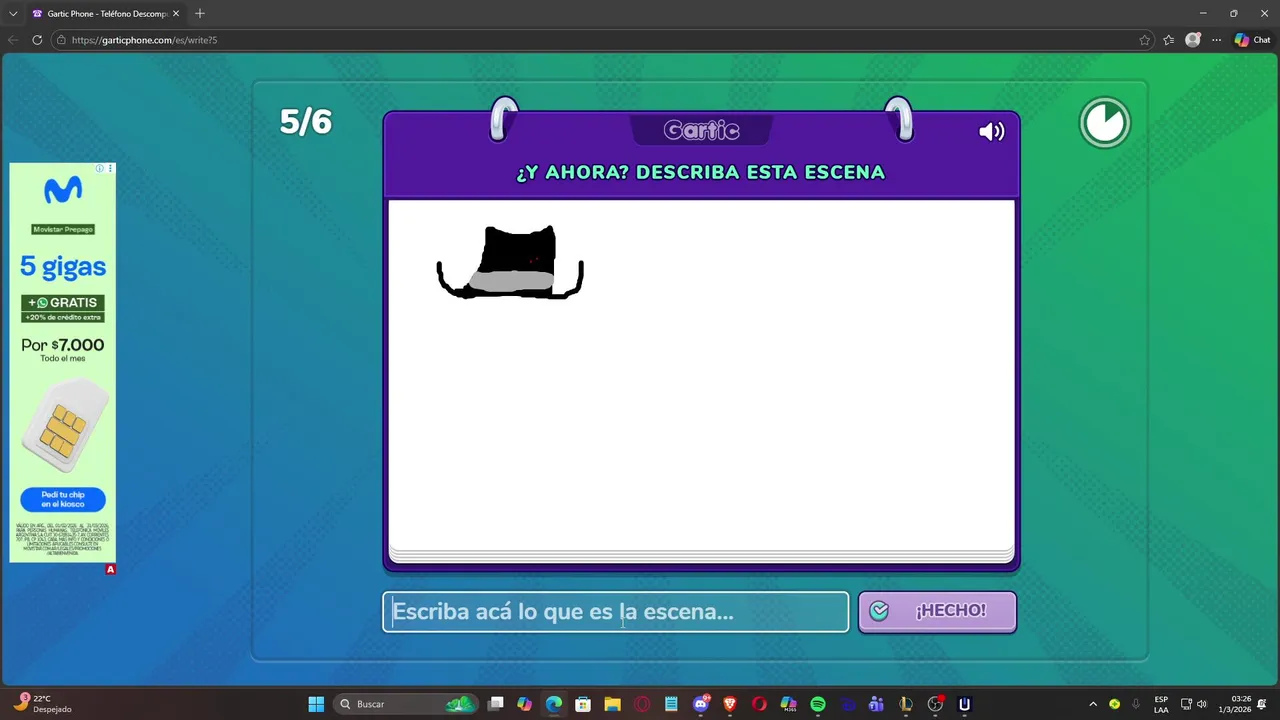Screen dimensions: 1280x720
Task: Open the browser profile avatar
Action: (1193, 40)
